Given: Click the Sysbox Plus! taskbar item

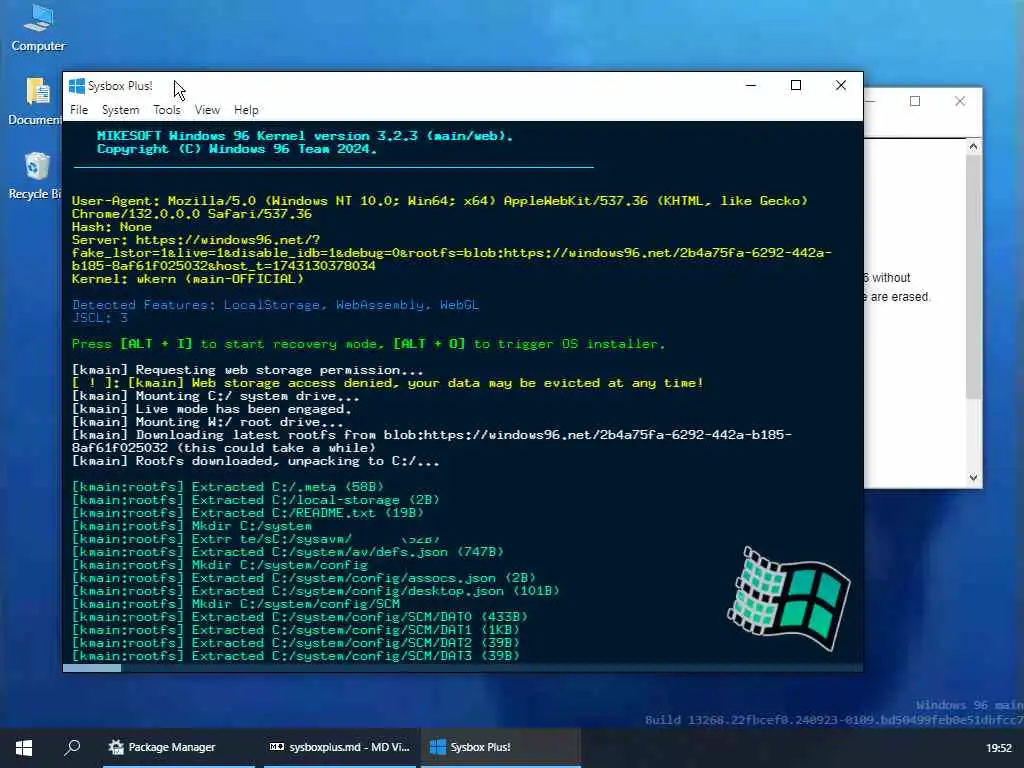Looking at the screenshot, I should [500, 747].
